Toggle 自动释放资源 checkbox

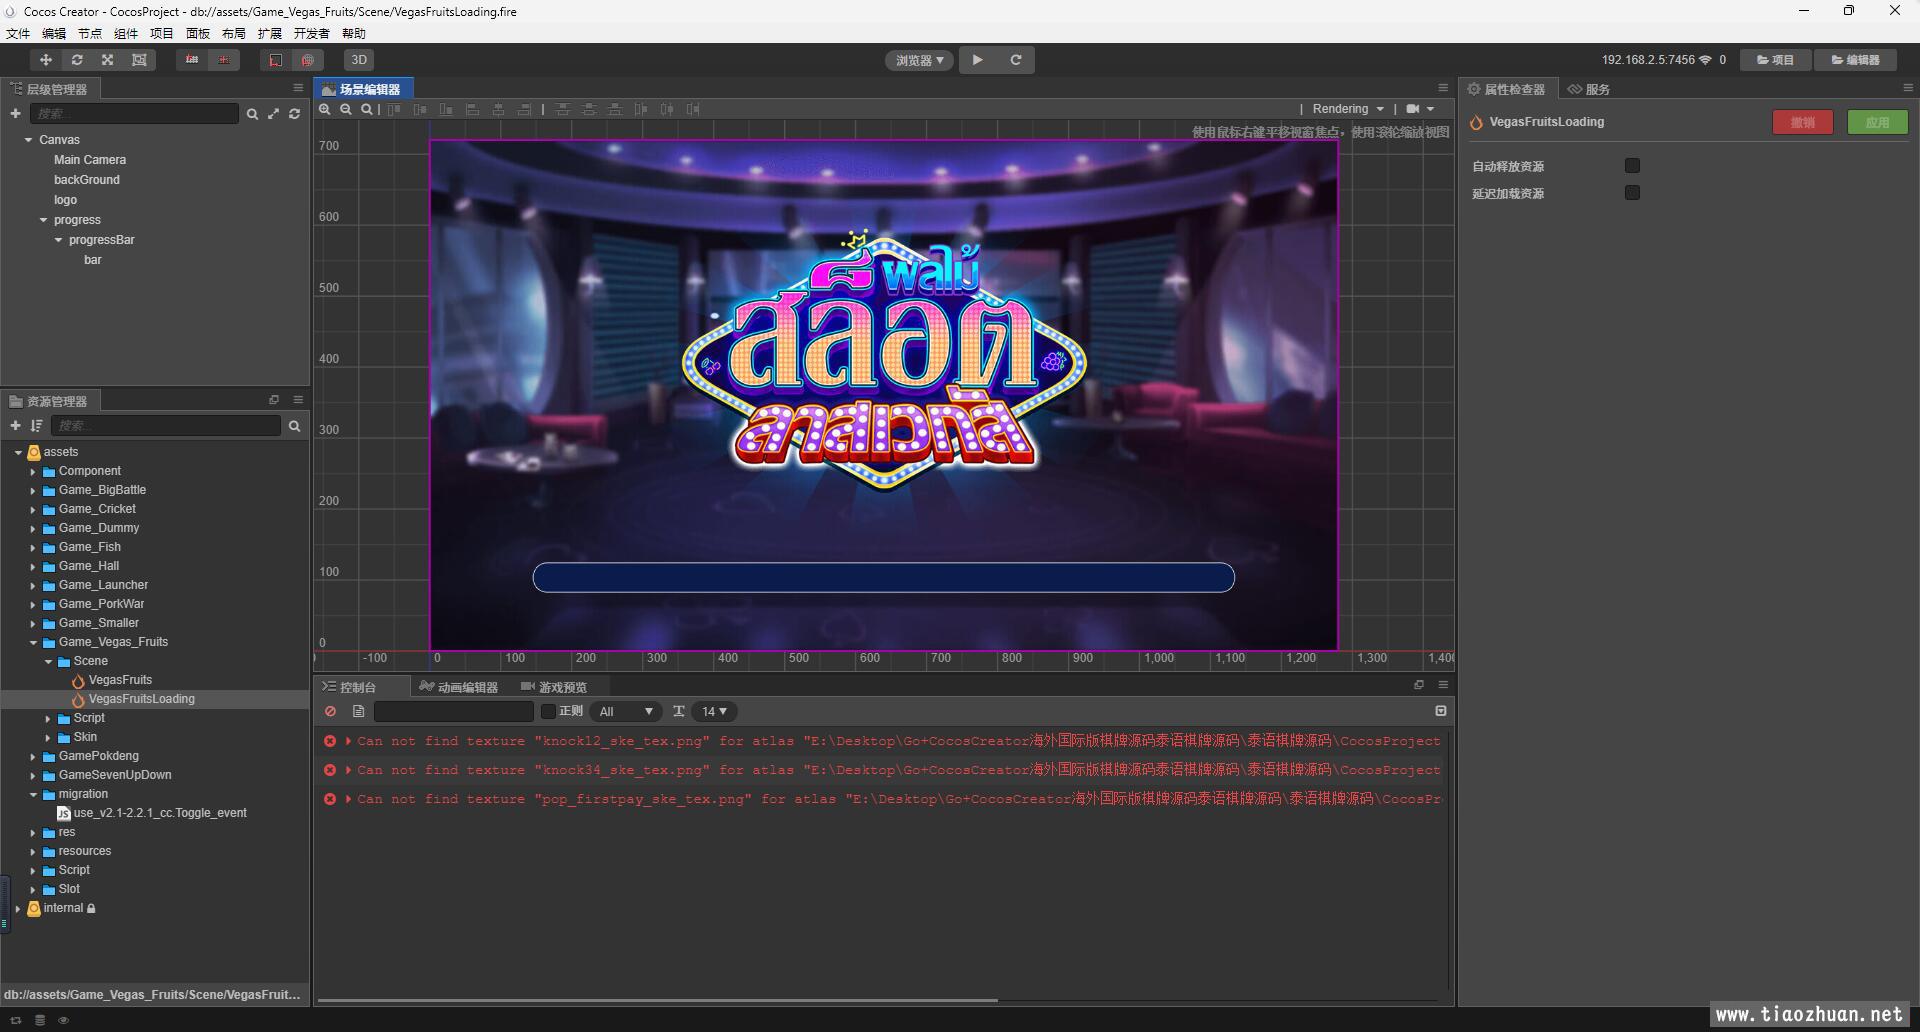pyautogui.click(x=1632, y=166)
